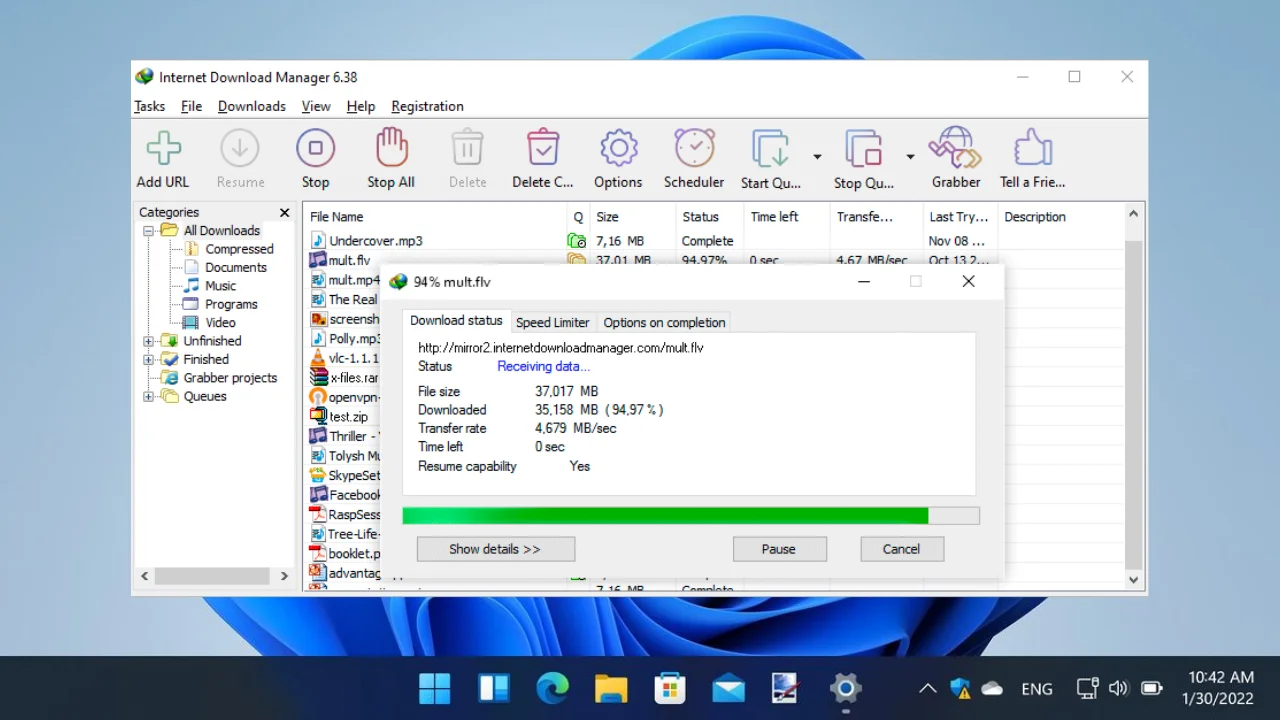Open Microsoft Store from the taskbar
Viewport: 1280px width, 720px height.
[670, 688]
